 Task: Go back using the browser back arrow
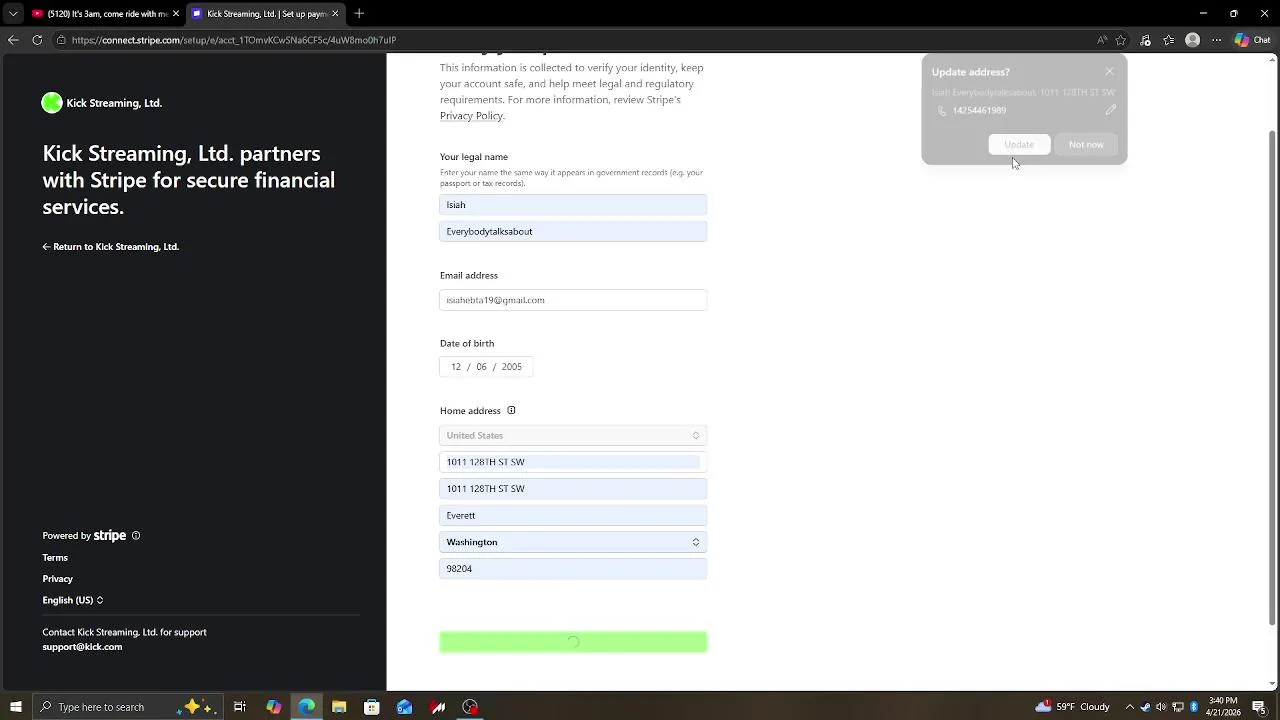click(x=13, y=40)
